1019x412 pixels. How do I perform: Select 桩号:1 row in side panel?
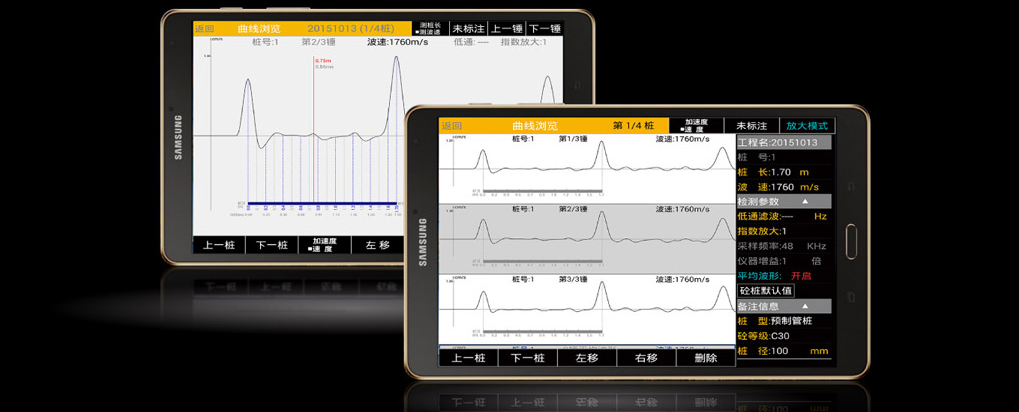(784, 157)
